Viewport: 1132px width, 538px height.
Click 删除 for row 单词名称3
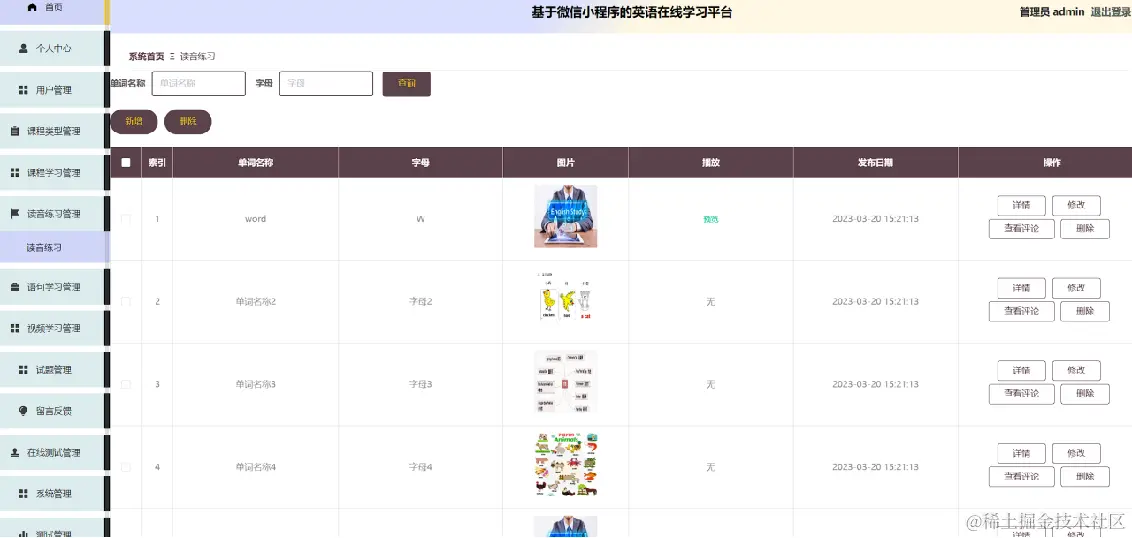pos(1084,394)
